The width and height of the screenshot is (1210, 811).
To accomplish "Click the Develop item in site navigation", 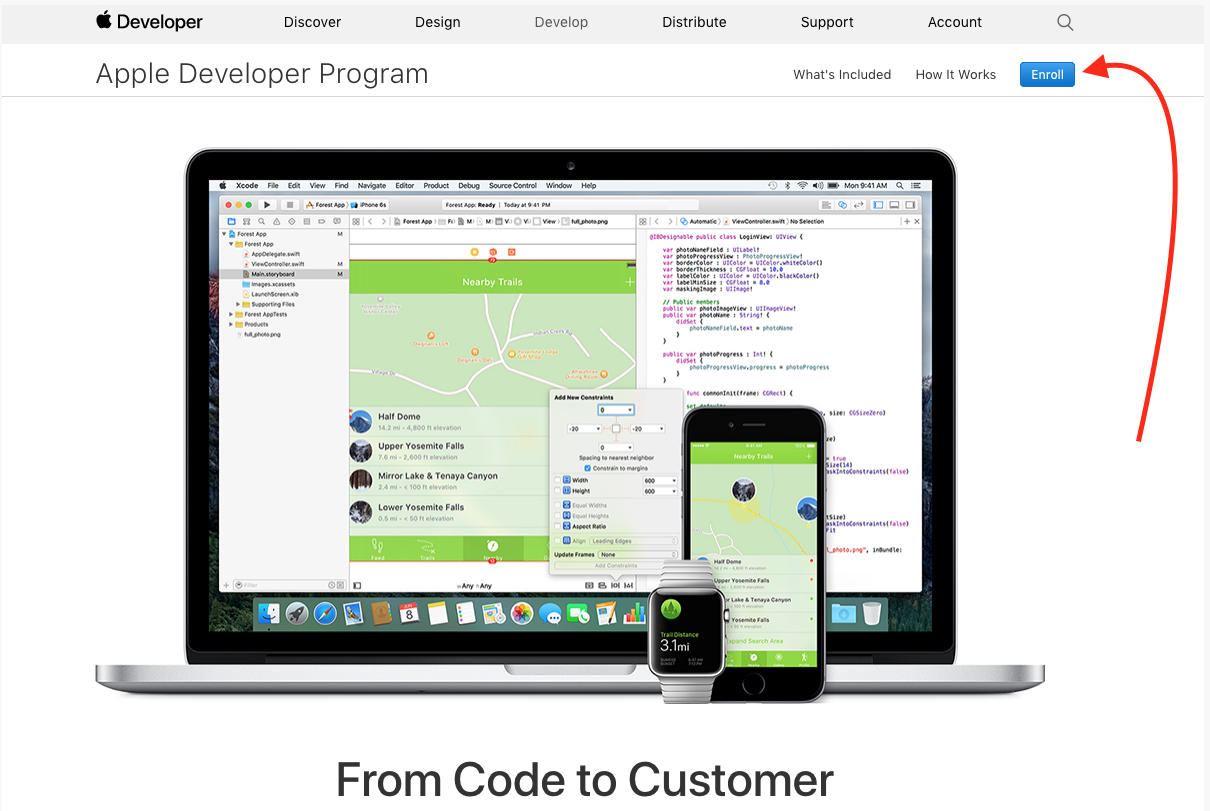I will (561, 22).
